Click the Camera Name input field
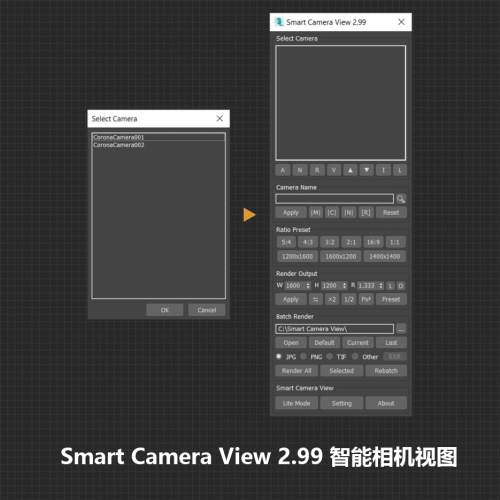The width and height of the screenshot is (500, 500). 334,199
